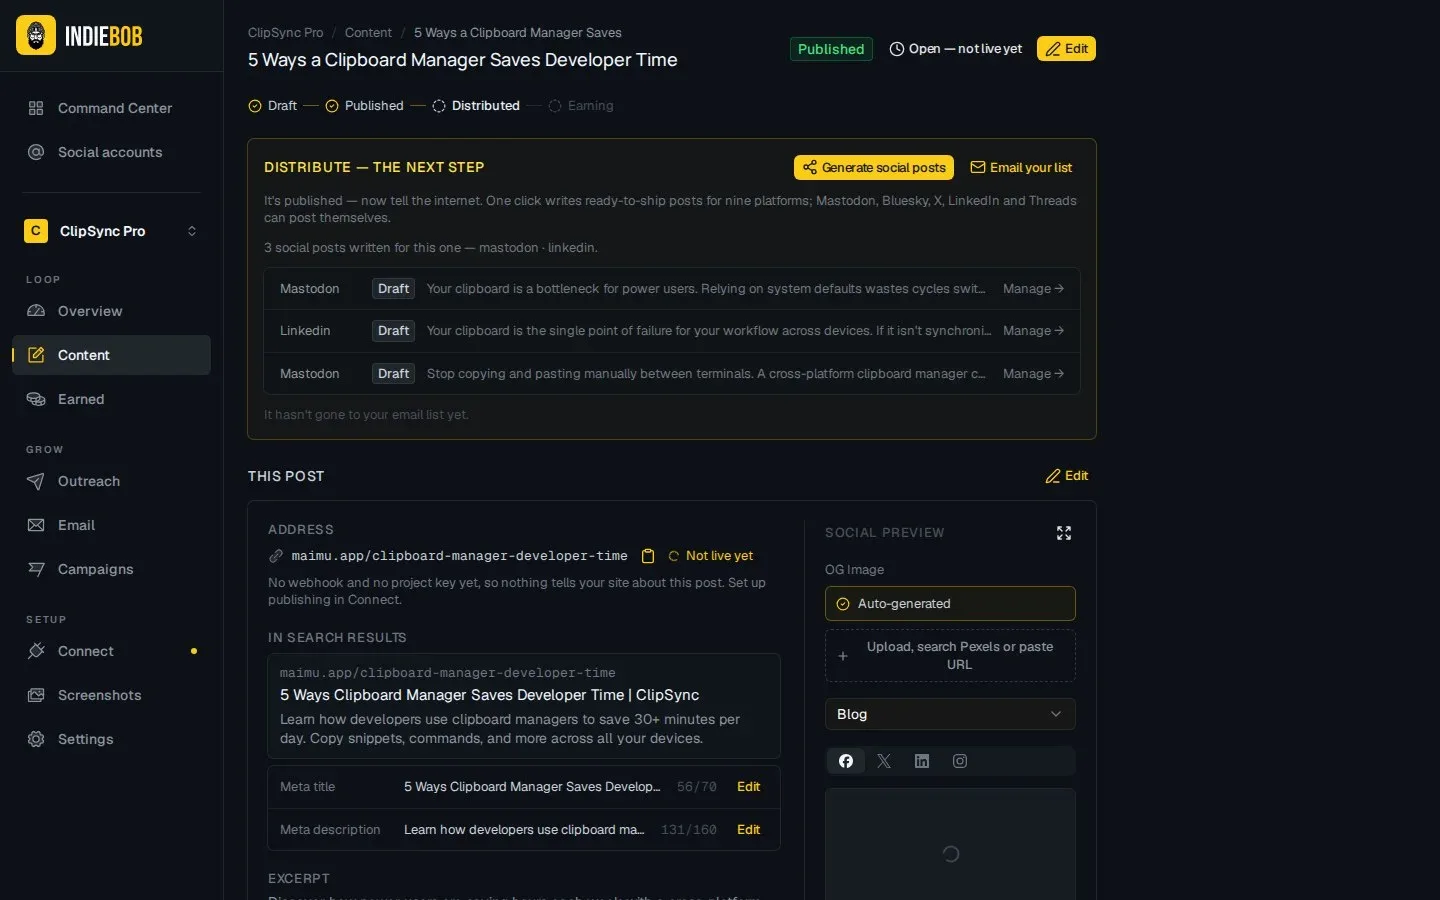Click ClipSync Pro in the breadcrumb

pos(285,33)
